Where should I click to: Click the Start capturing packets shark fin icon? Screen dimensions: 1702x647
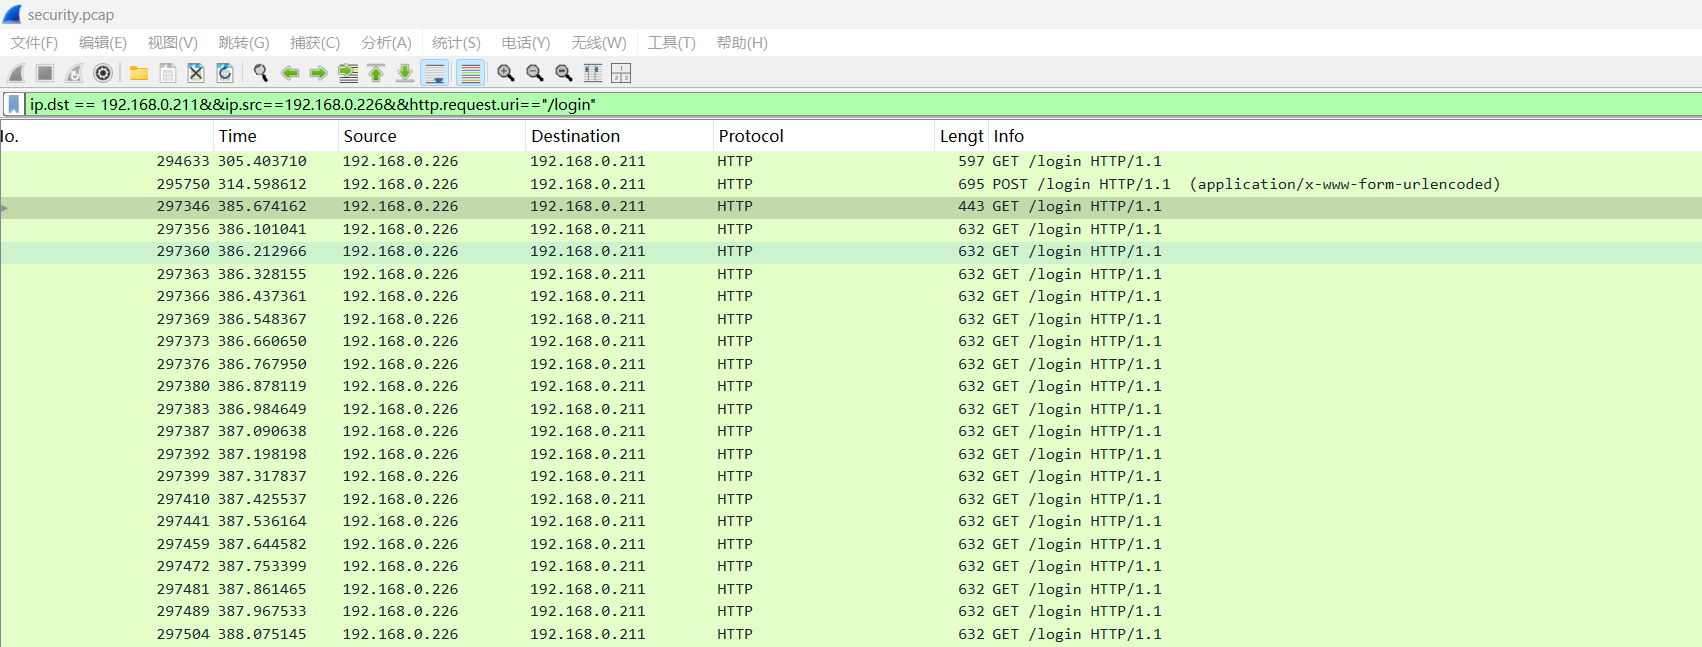point(16,73)
